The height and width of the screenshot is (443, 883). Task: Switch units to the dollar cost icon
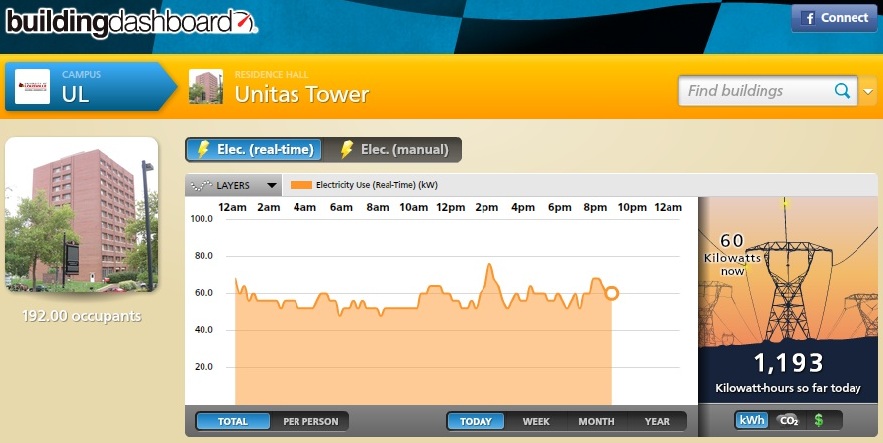pyautogui.click(x=819, y=421)
